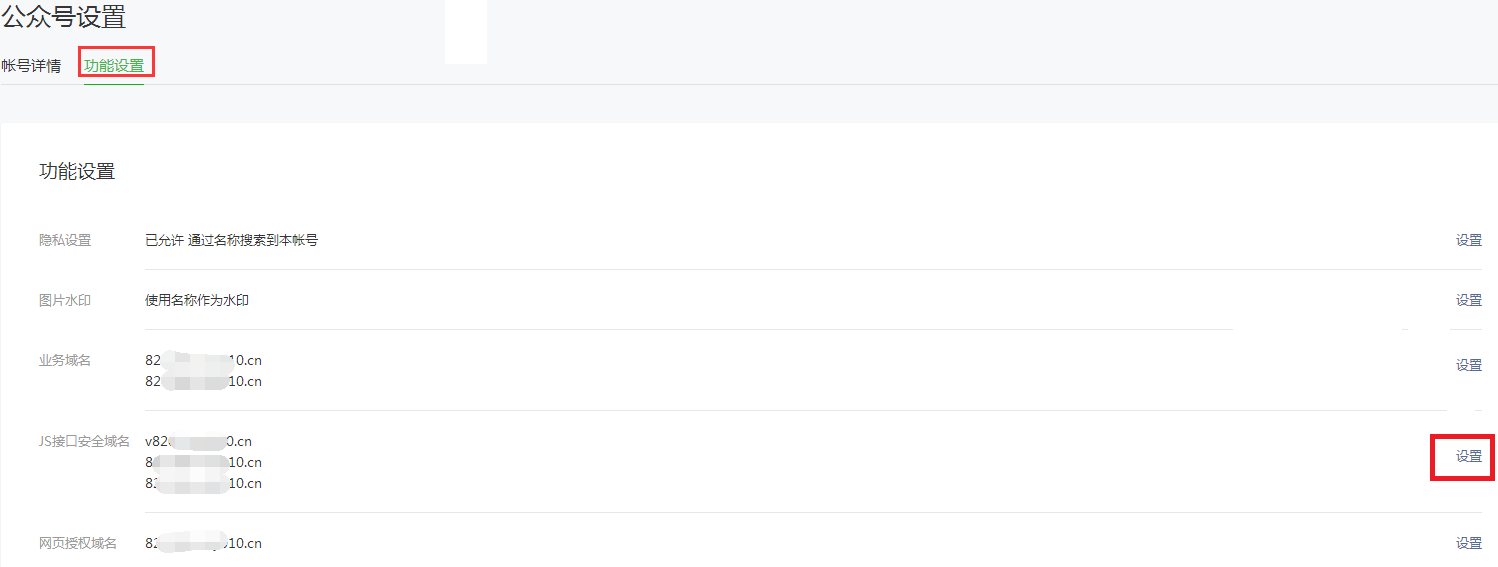Open 设置 link for 隐私设置 row
Screen dimensions: 1498x567
pyautogui.click(x=1468, y=240)
